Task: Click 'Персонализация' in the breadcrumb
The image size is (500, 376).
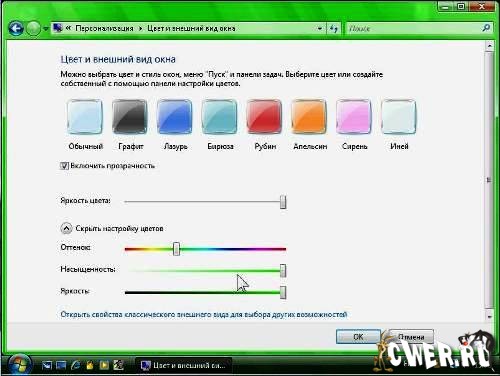Action: (x=104, y=28)
